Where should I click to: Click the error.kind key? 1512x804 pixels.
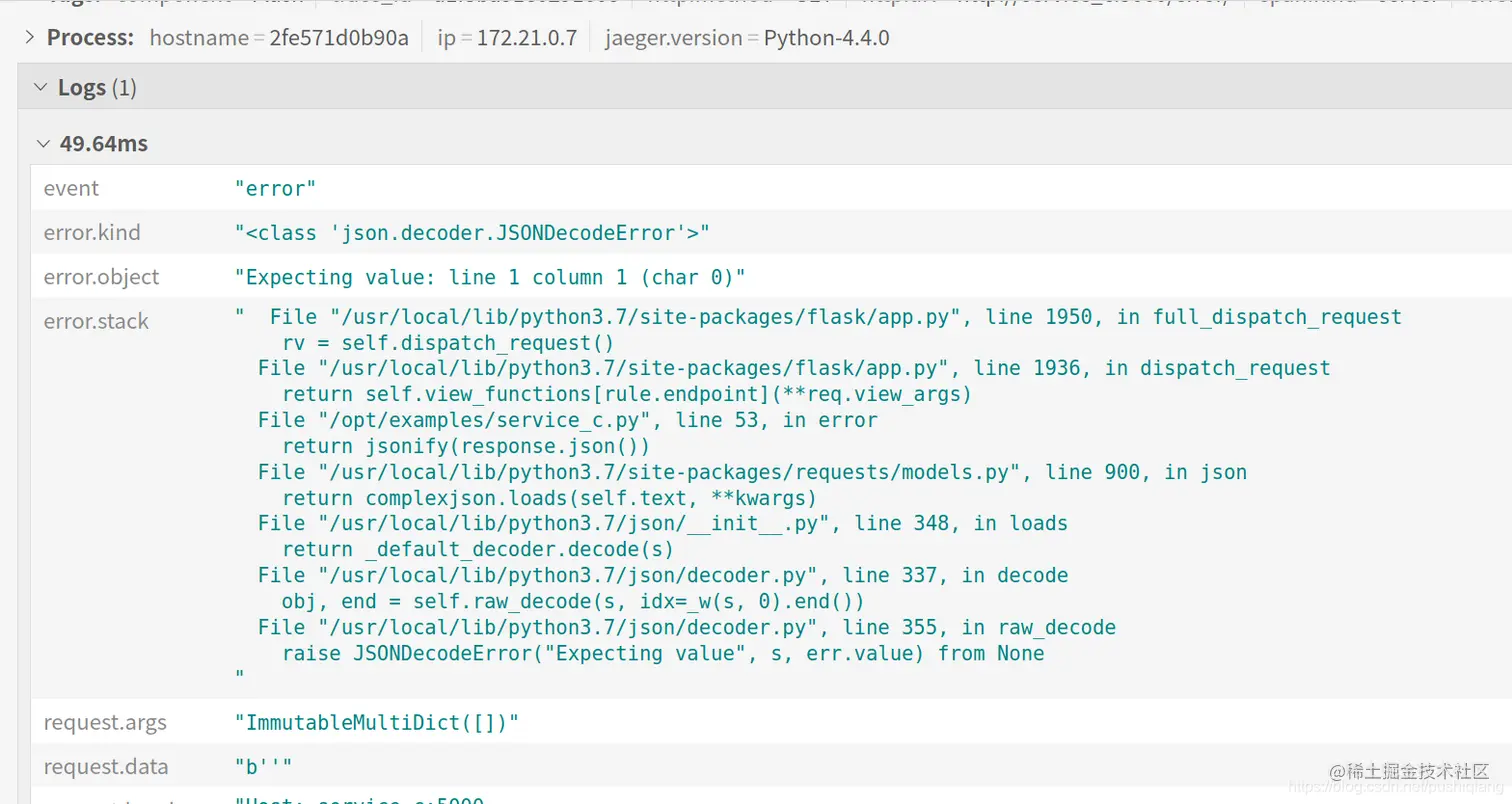point(92,232)
